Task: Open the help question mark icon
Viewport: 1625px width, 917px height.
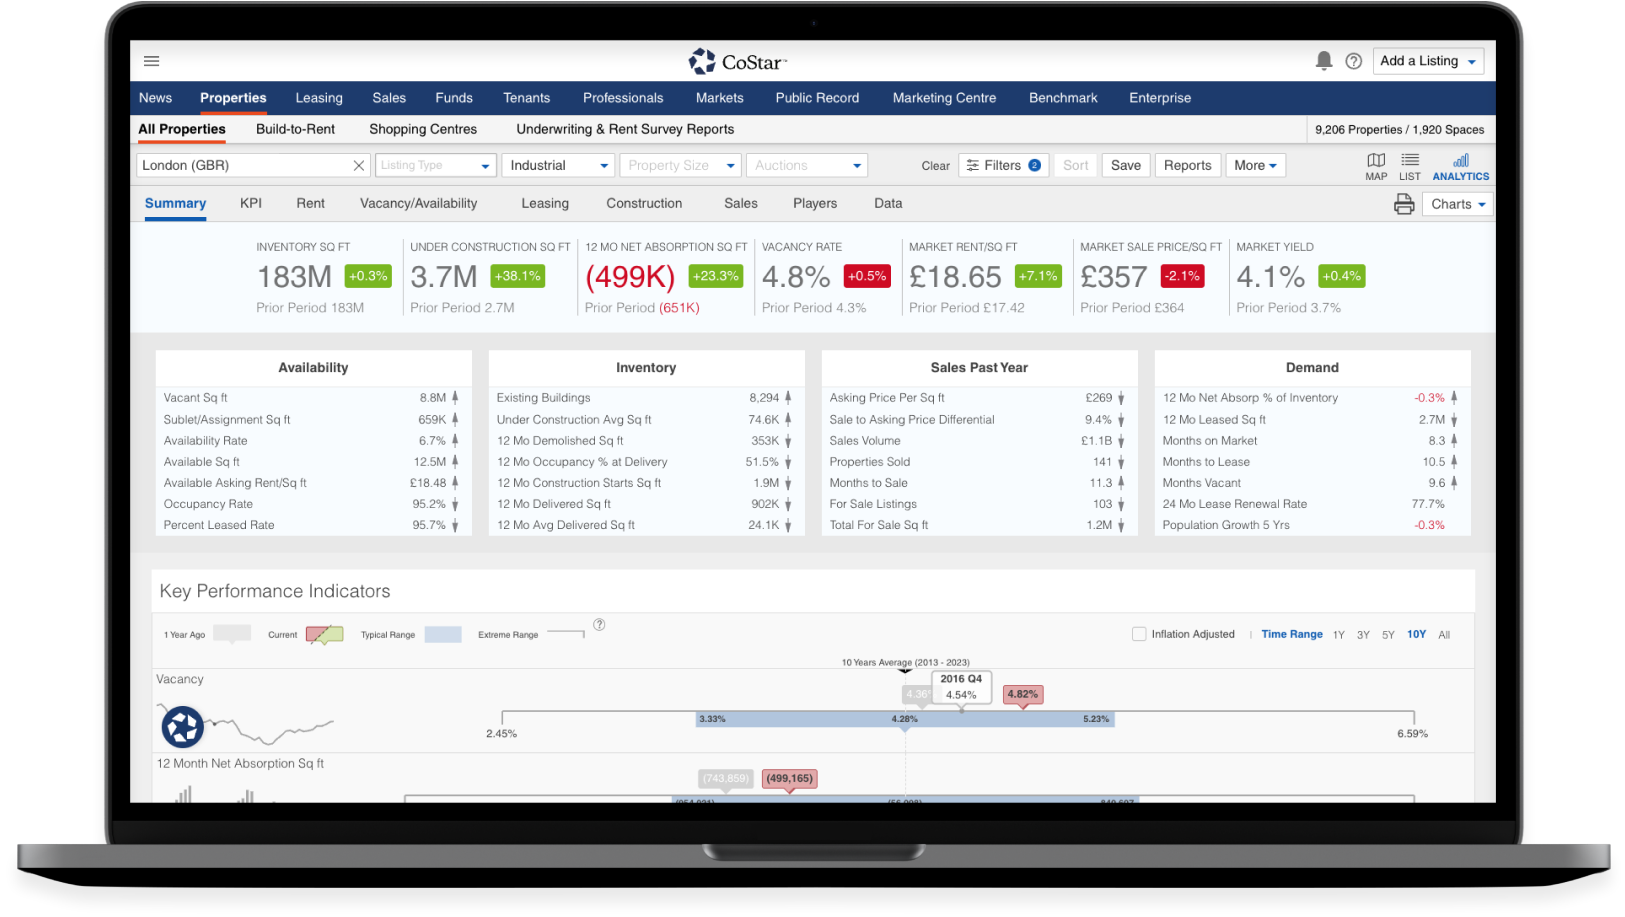Action: coord(1354,61)
